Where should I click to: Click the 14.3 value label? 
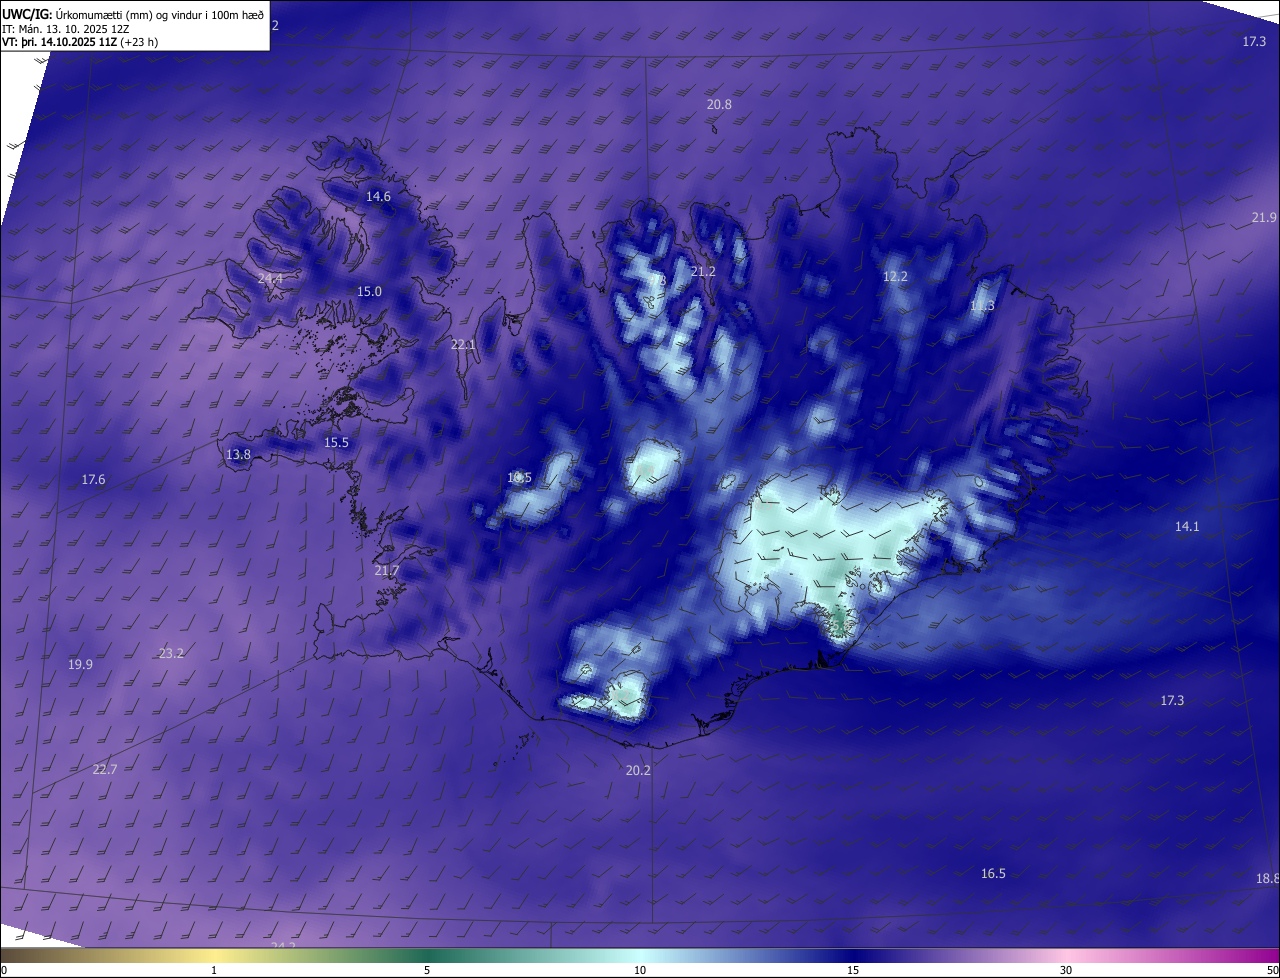pyautogui.click(x=982, y=306)
